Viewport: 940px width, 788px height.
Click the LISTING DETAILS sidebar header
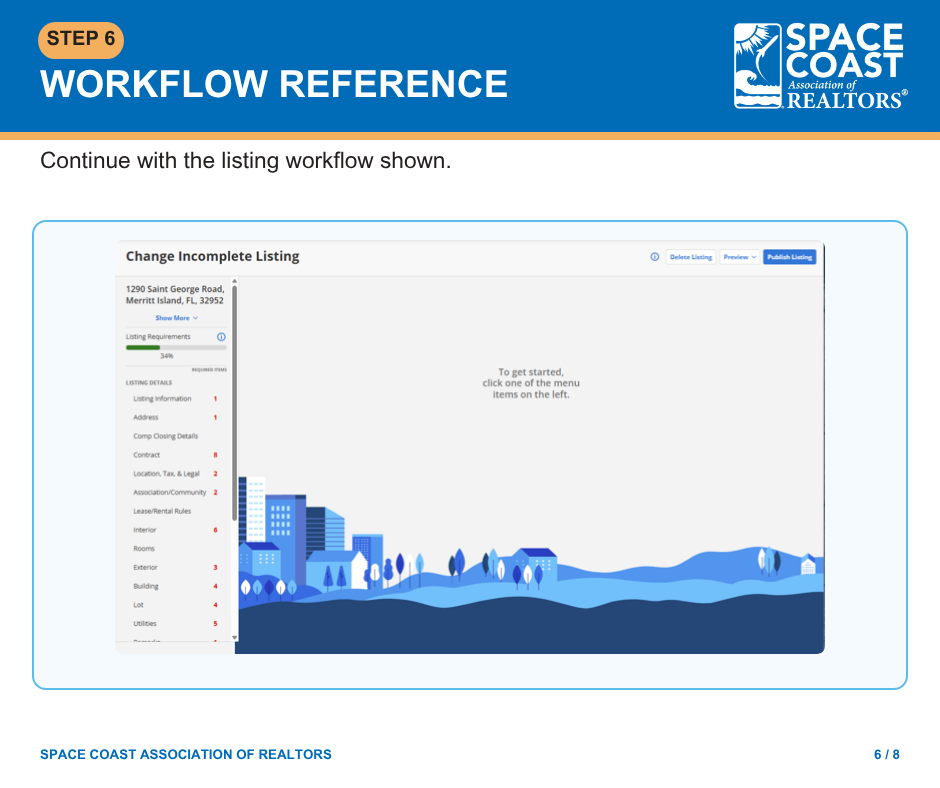pos(149,383)
